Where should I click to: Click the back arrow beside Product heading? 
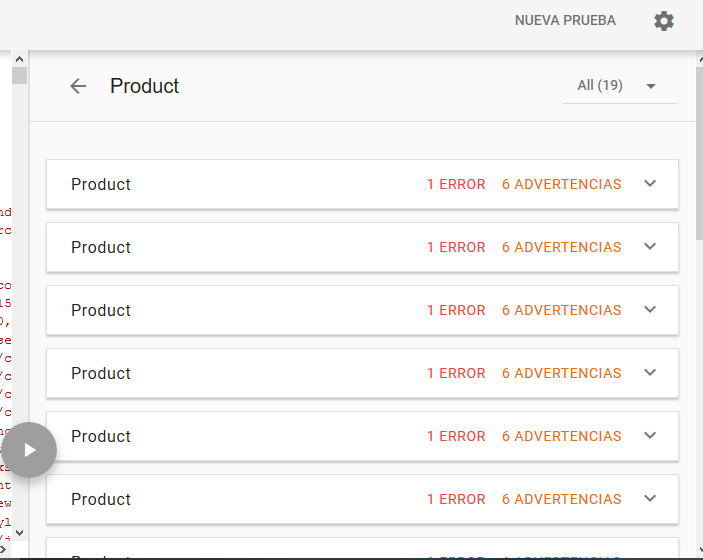[x=78, y=86]
